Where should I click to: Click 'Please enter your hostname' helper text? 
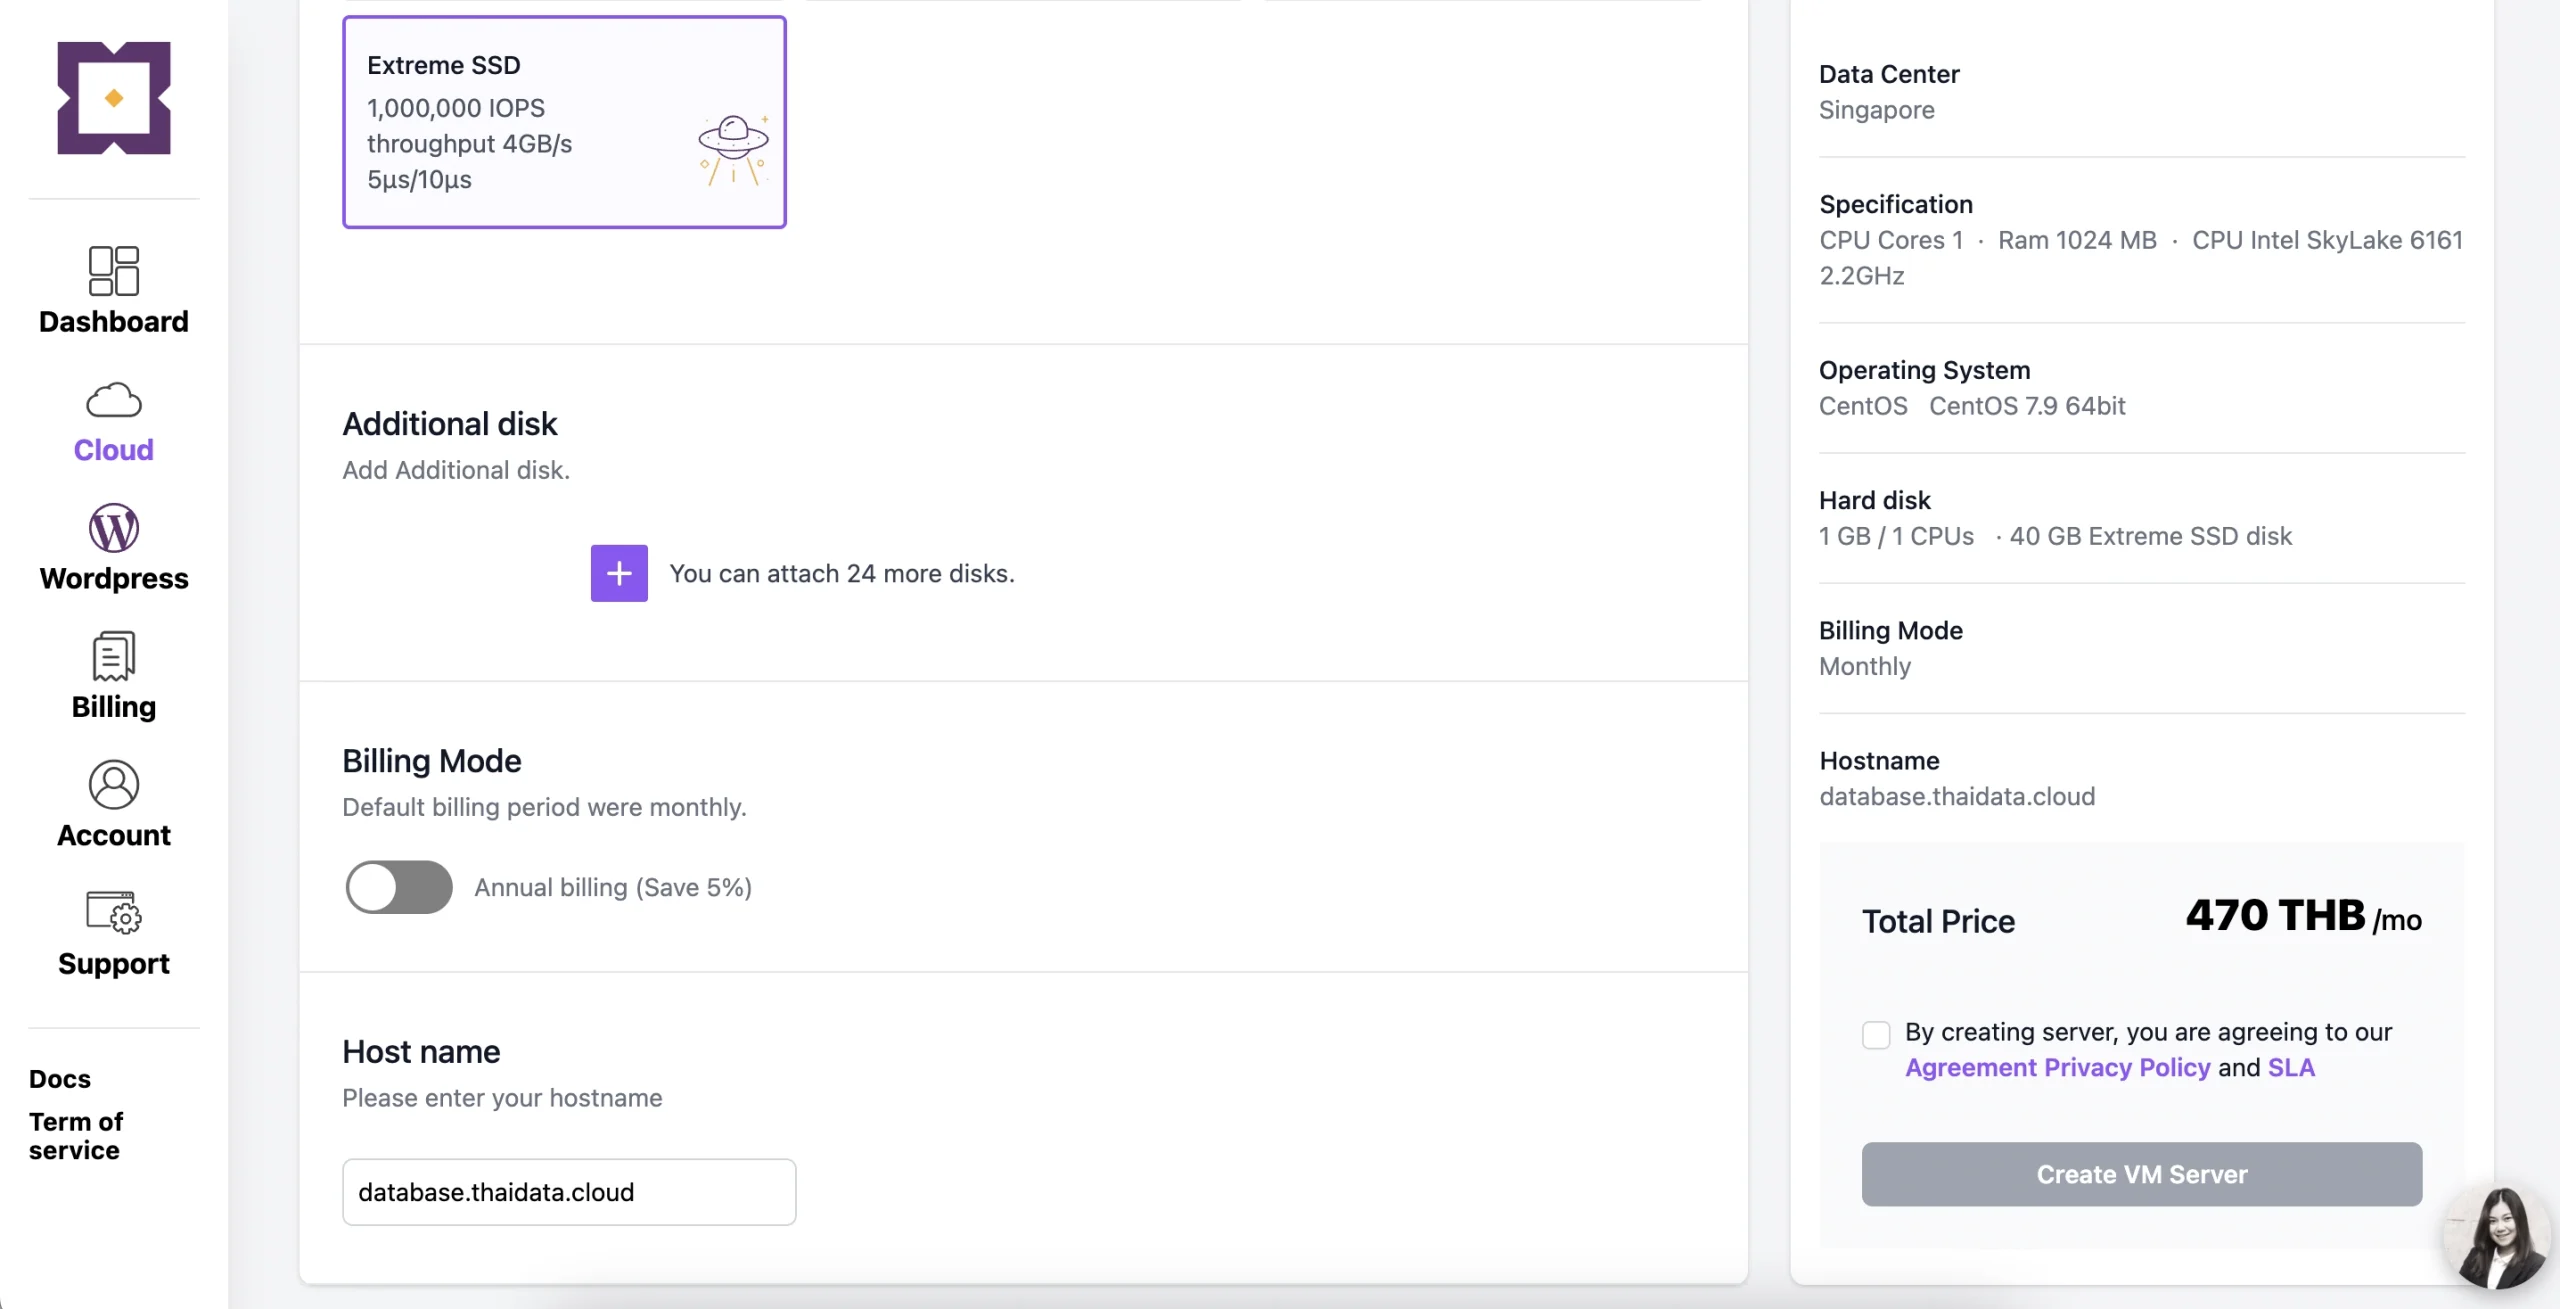click(502, 1098)
